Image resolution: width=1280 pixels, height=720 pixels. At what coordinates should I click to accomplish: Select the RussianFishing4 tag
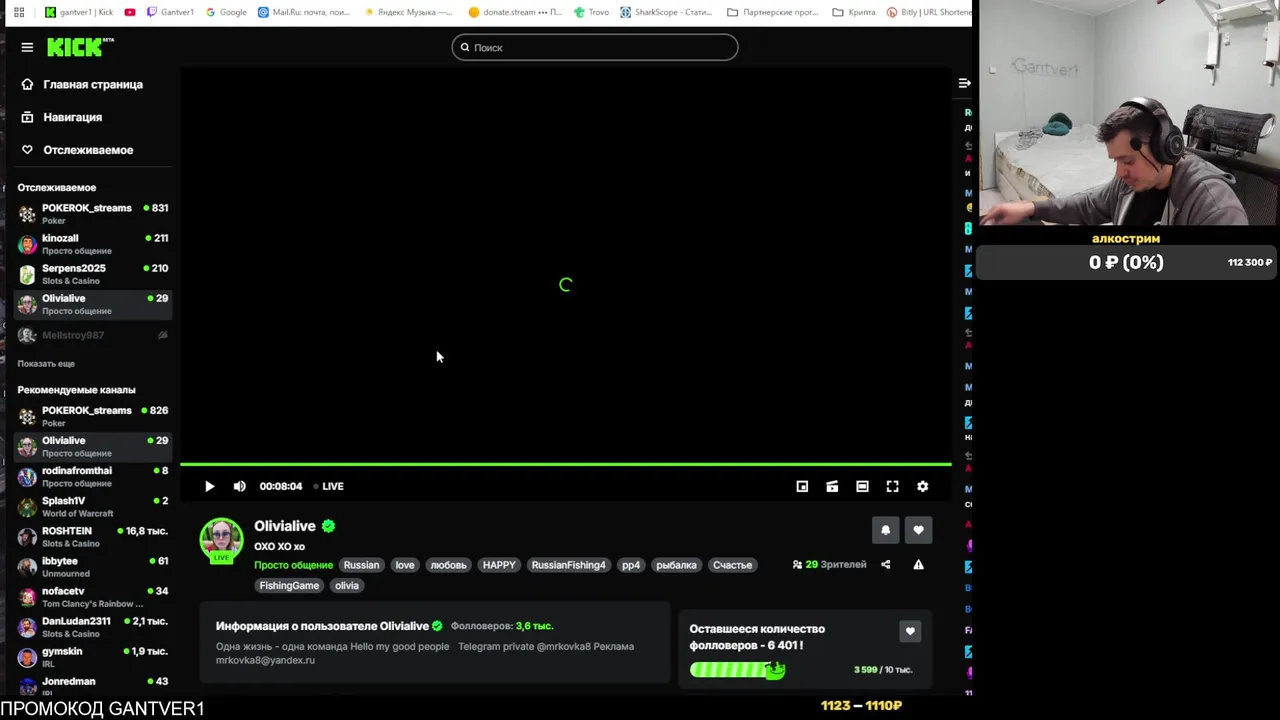tap(568, 565)
